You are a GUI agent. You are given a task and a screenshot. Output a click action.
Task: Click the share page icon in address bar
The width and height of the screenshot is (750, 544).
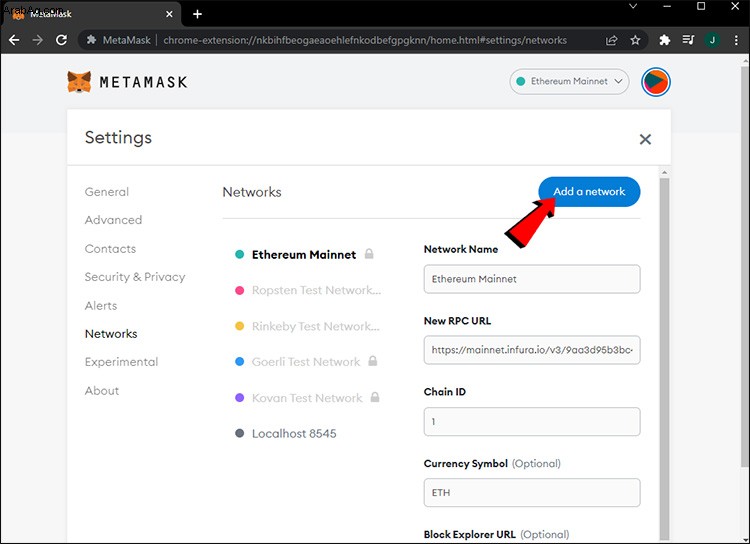coord(611,40)
